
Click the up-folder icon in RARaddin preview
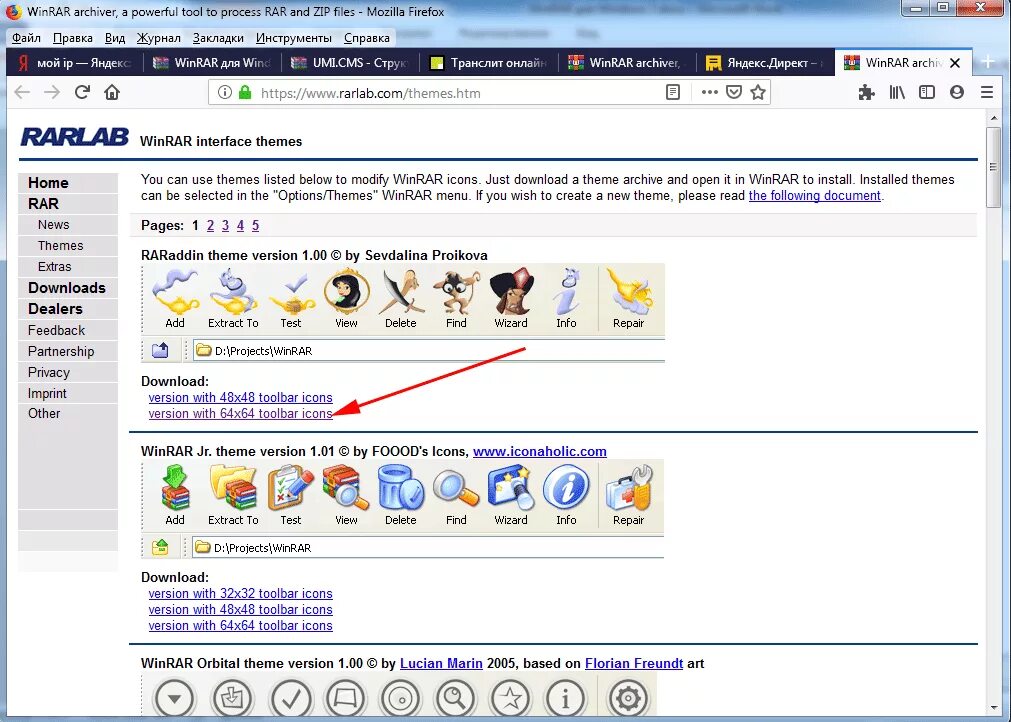[x=160, y=350]
